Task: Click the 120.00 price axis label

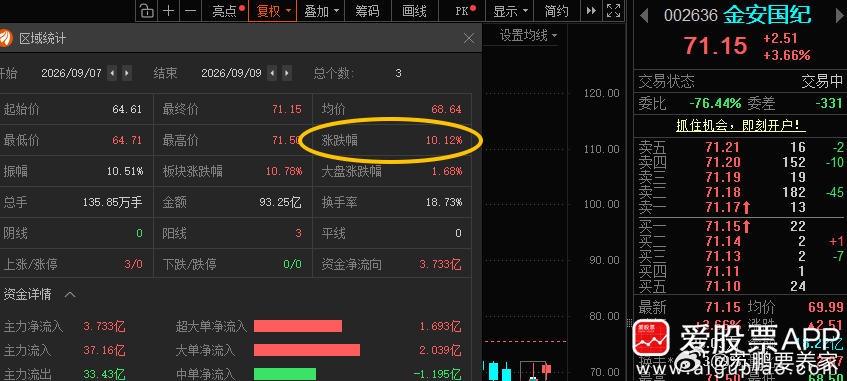Action: [x=601, y=93]
